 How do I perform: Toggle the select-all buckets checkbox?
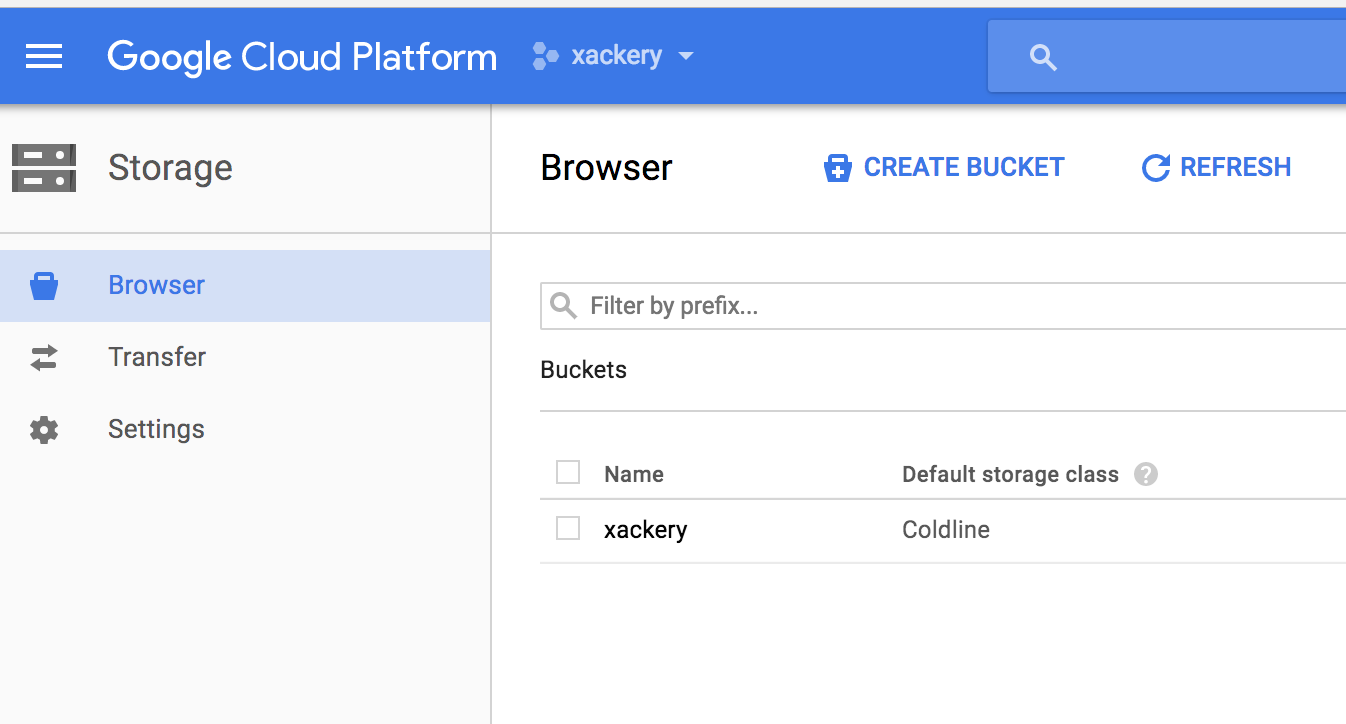(568, 472)
